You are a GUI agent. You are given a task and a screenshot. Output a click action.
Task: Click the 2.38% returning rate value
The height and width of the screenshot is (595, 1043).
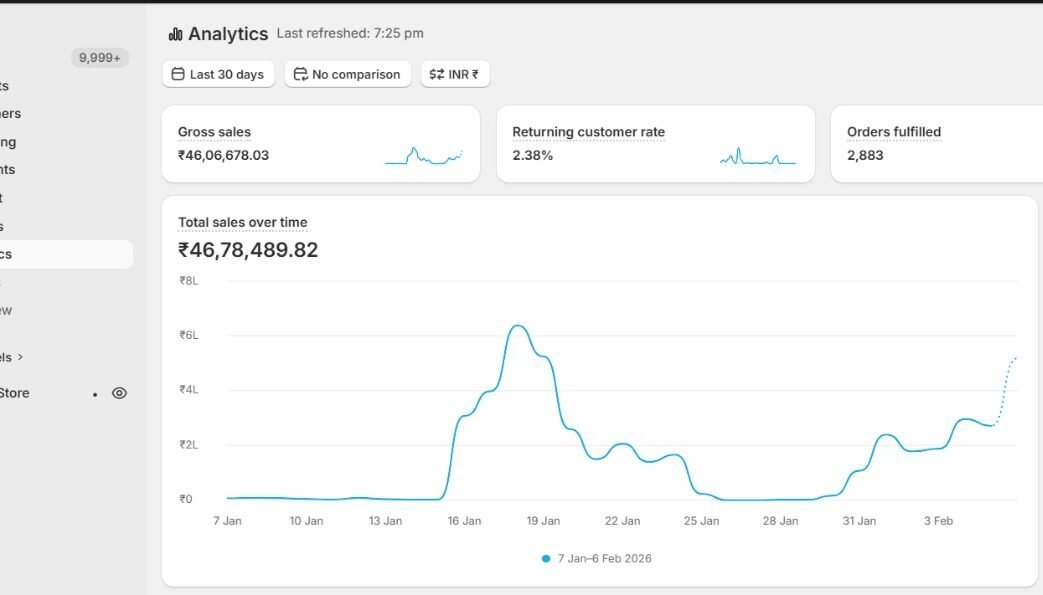click(533, 155)
